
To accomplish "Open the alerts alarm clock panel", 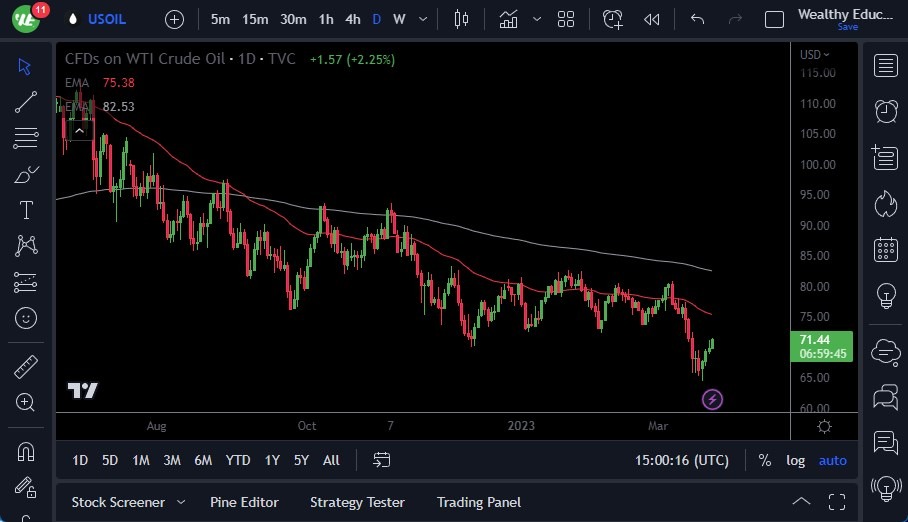I will click(x=885, y=110).
